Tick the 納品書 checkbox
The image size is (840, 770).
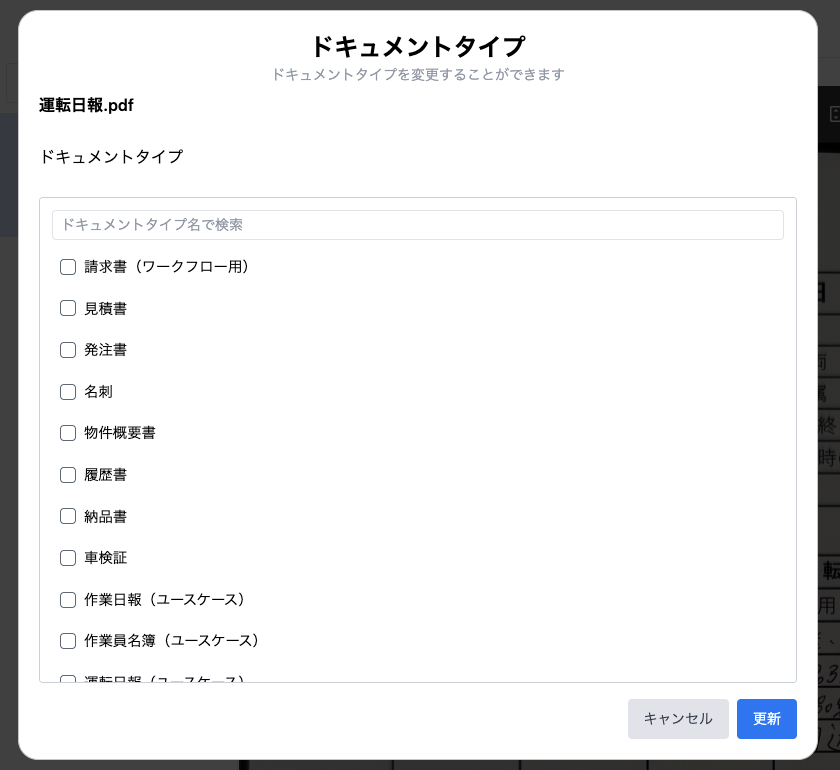(x=68, y=516)
